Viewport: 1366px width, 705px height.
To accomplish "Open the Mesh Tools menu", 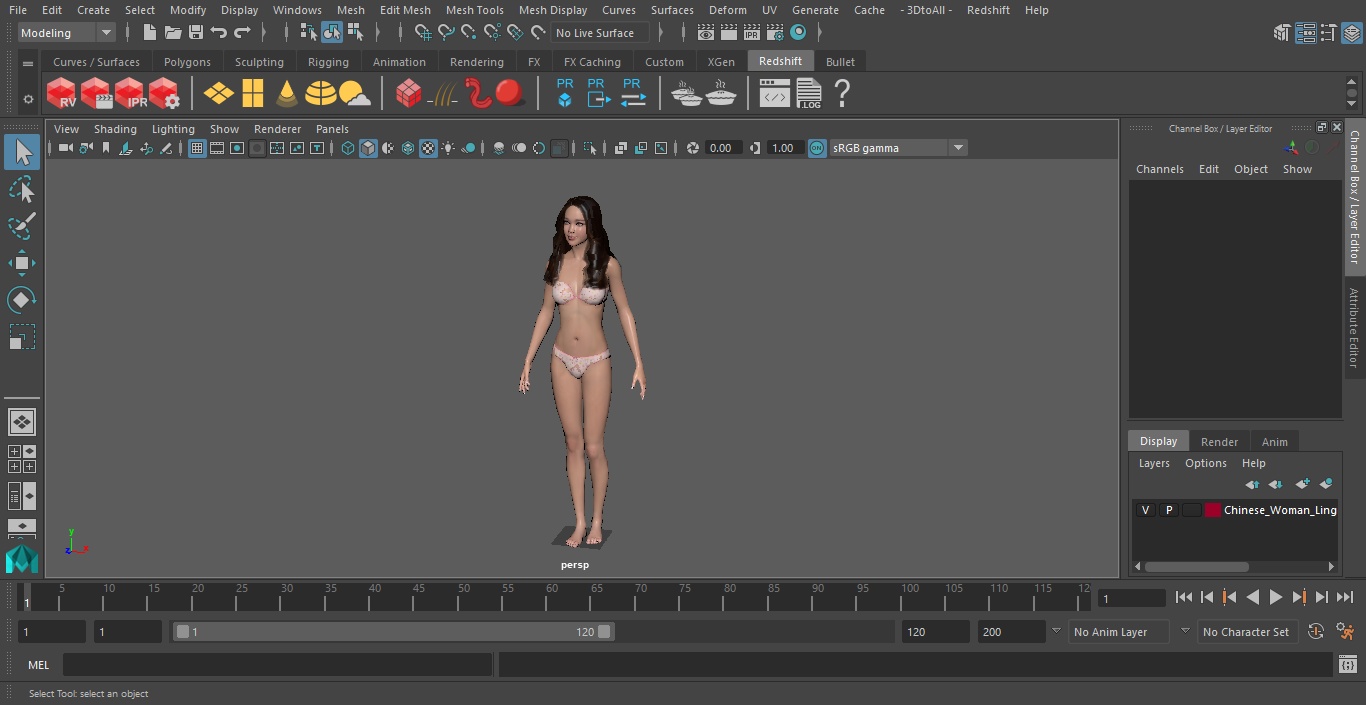I will [474, 10].
